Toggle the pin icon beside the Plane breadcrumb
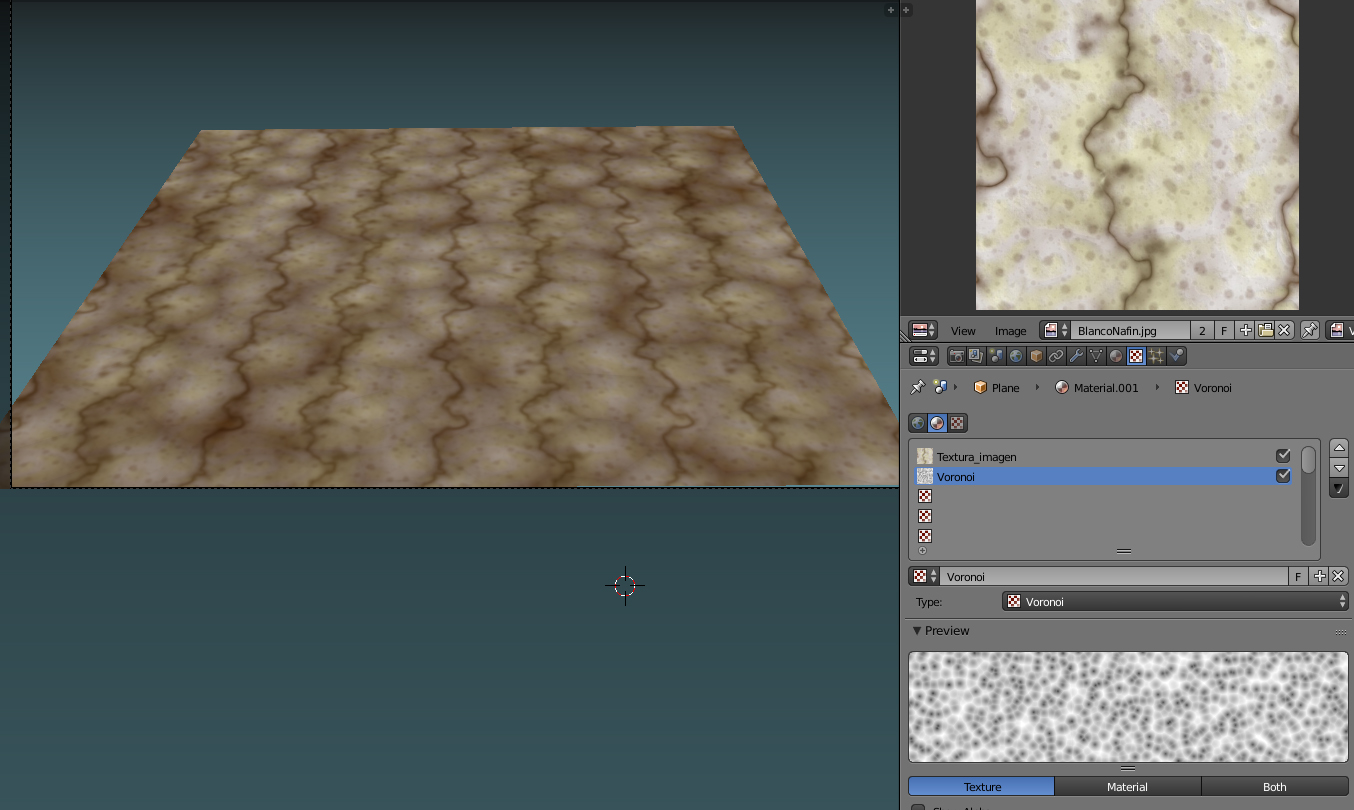 [917, 387]
